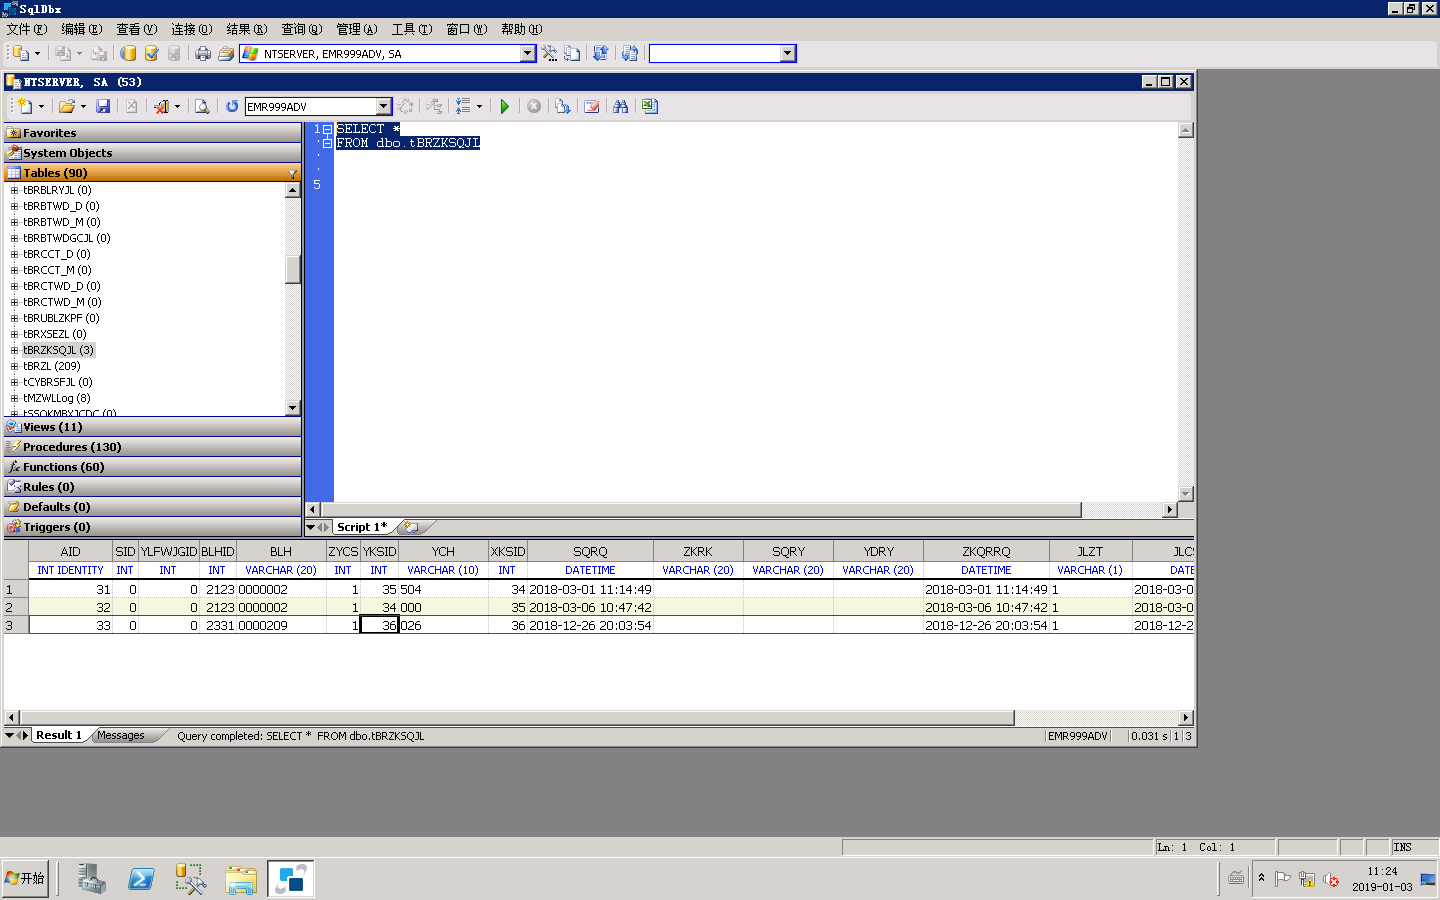Open the System Objects section
The height and width of the screenshot is (900, 1440).
pos(152,153)
